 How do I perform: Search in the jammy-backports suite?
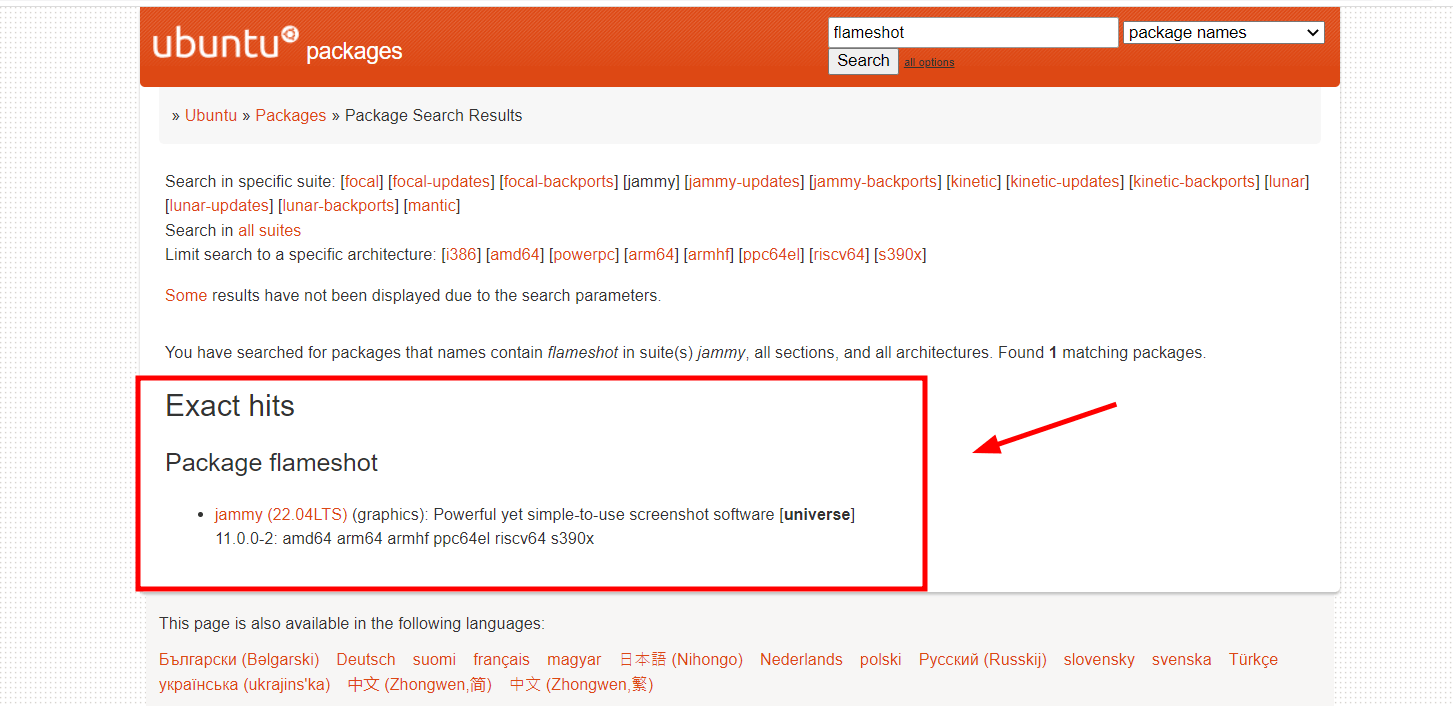875,181
